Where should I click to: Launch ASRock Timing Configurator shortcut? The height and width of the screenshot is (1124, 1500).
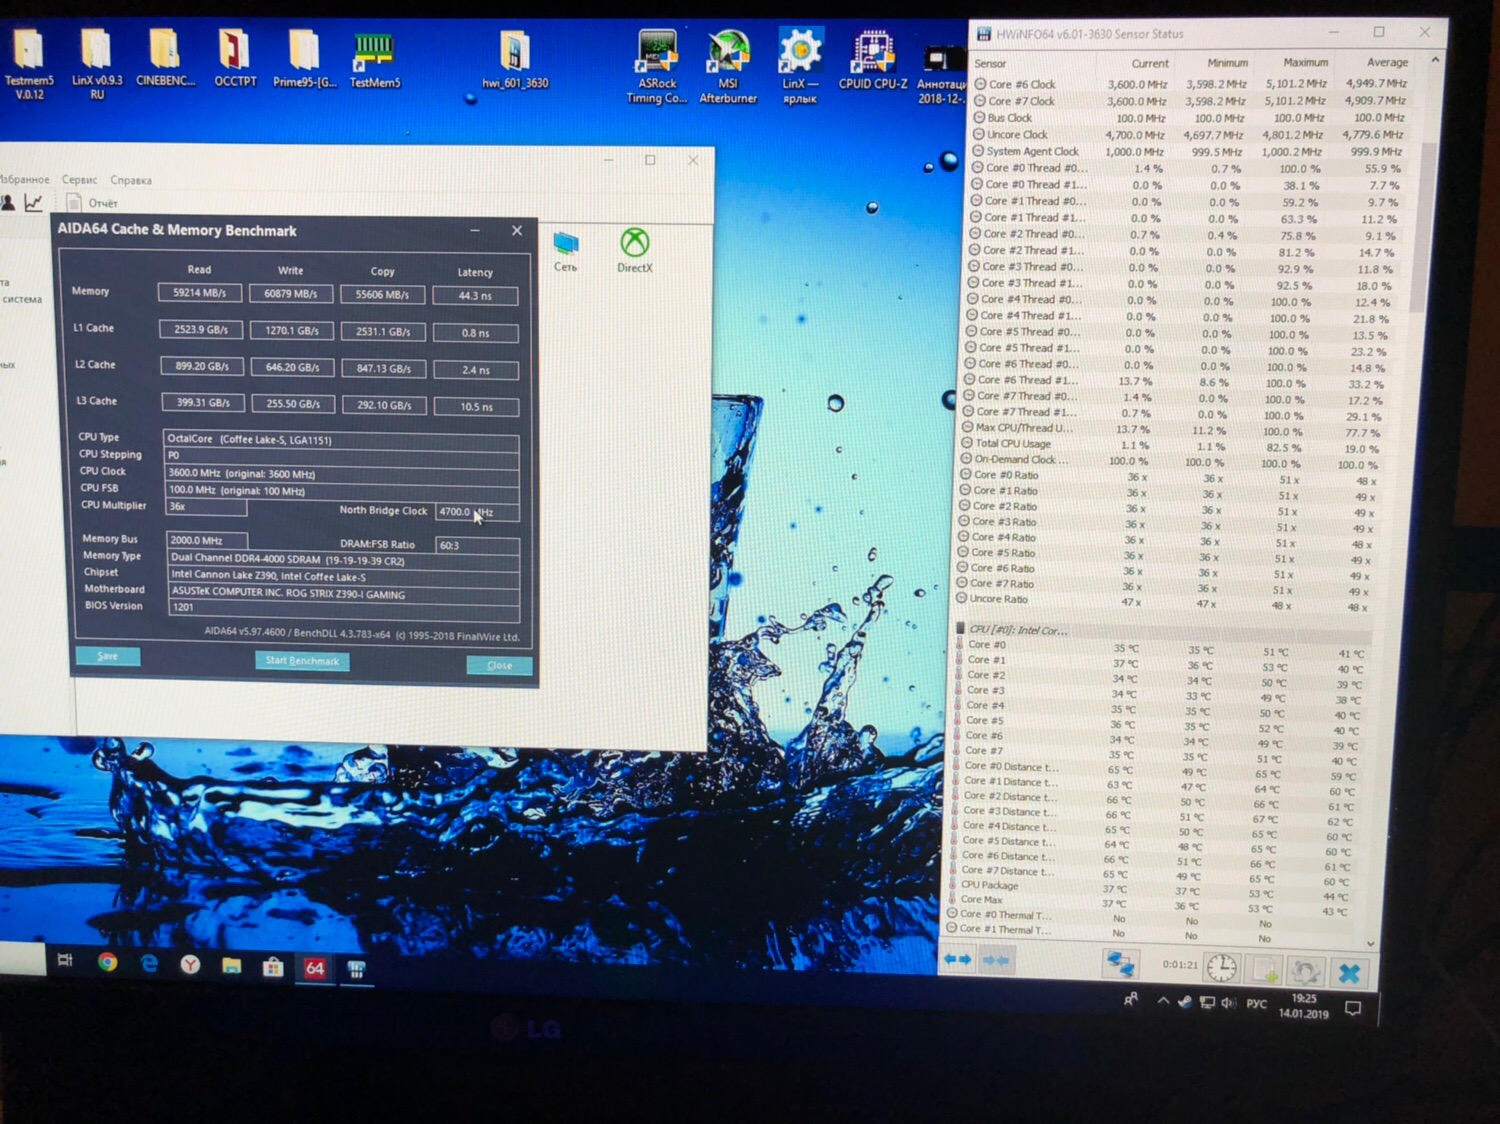click(657, 67)
